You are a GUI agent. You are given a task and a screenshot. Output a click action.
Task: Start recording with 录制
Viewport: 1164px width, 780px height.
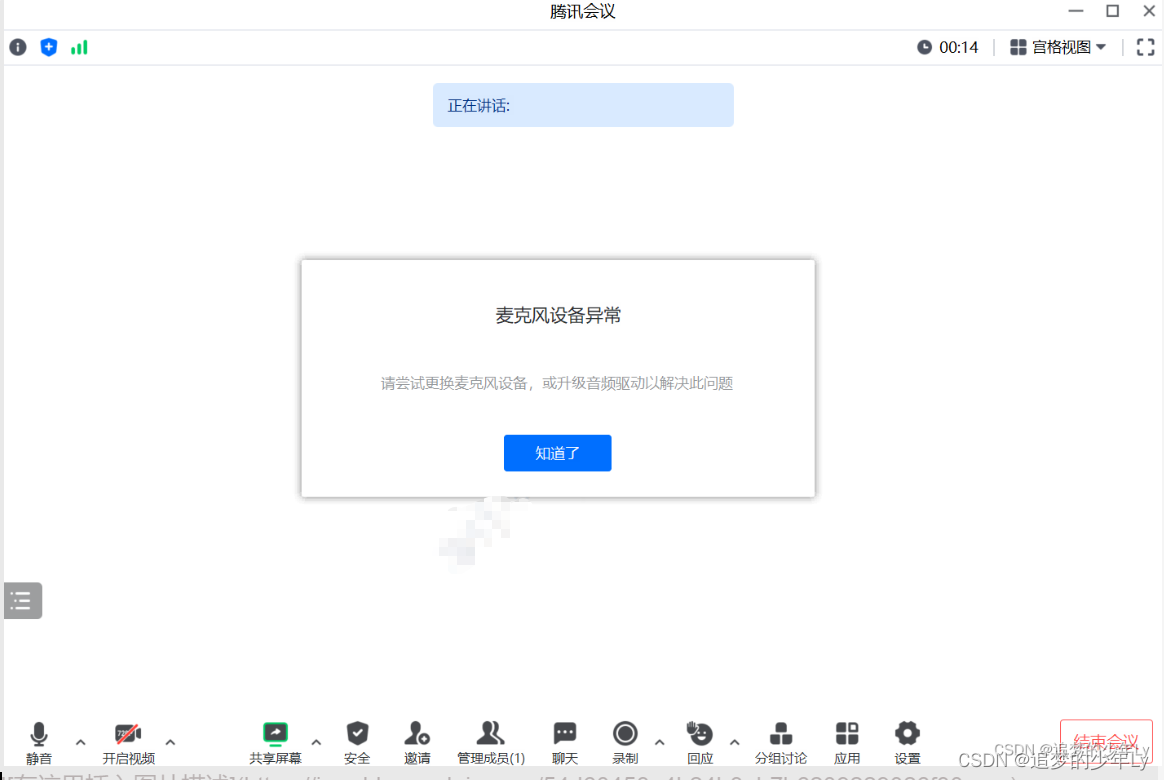click(x=625, y=742)
